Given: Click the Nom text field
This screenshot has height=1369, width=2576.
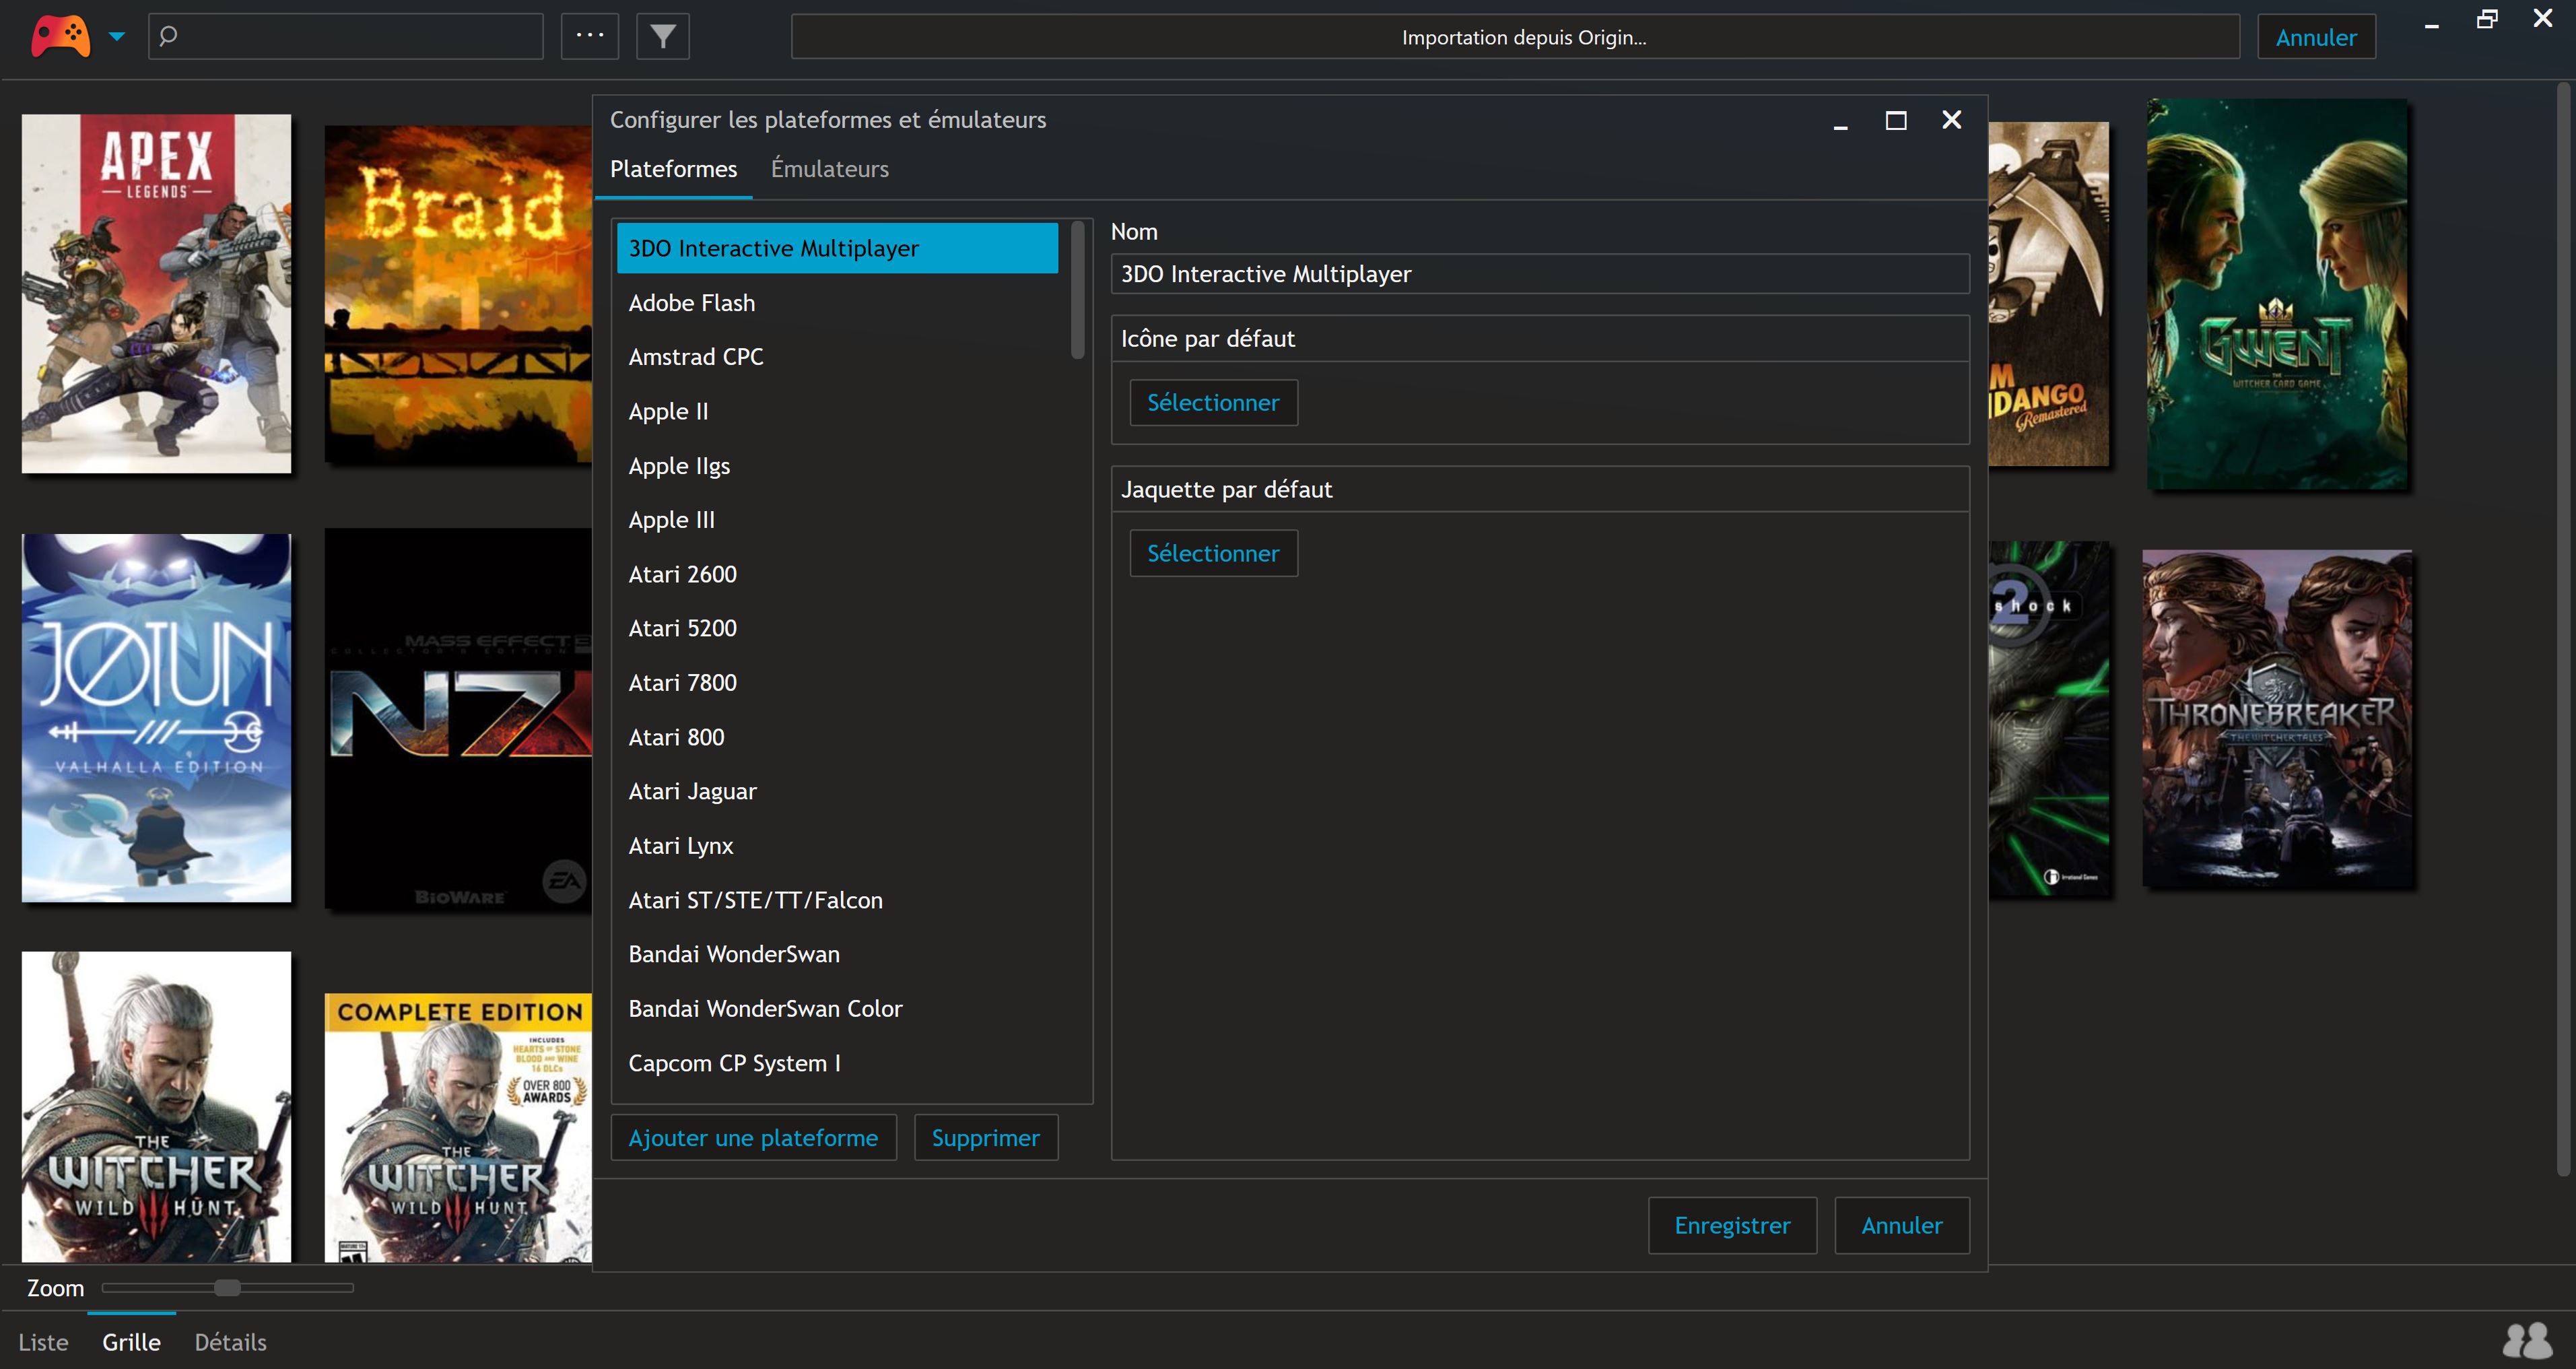Looking at the screenshot, I should [x=1539, y=273].
